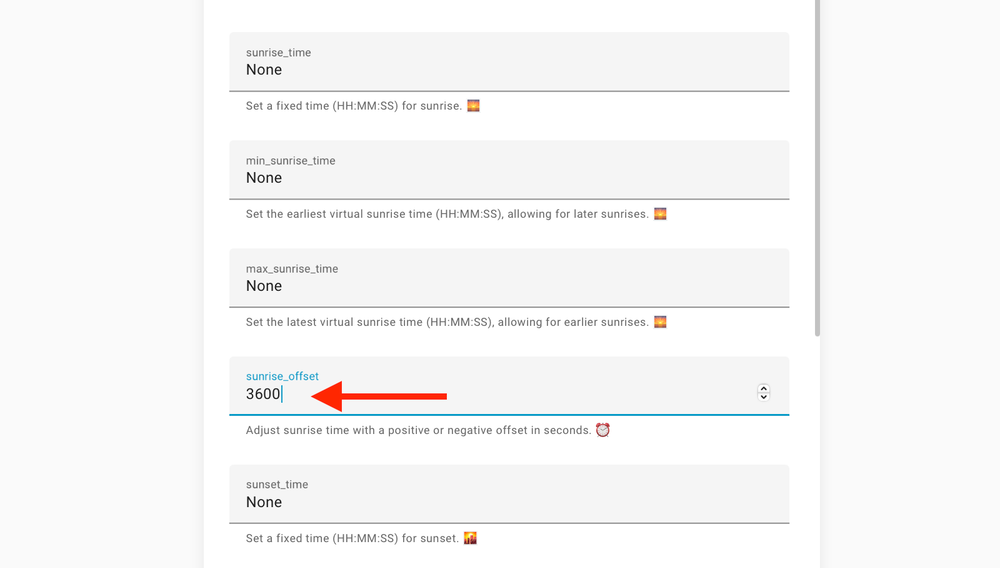Click the sunrise_time input field
The height and width of the screenshot is (568, 1000).
[x=509, y=62]
